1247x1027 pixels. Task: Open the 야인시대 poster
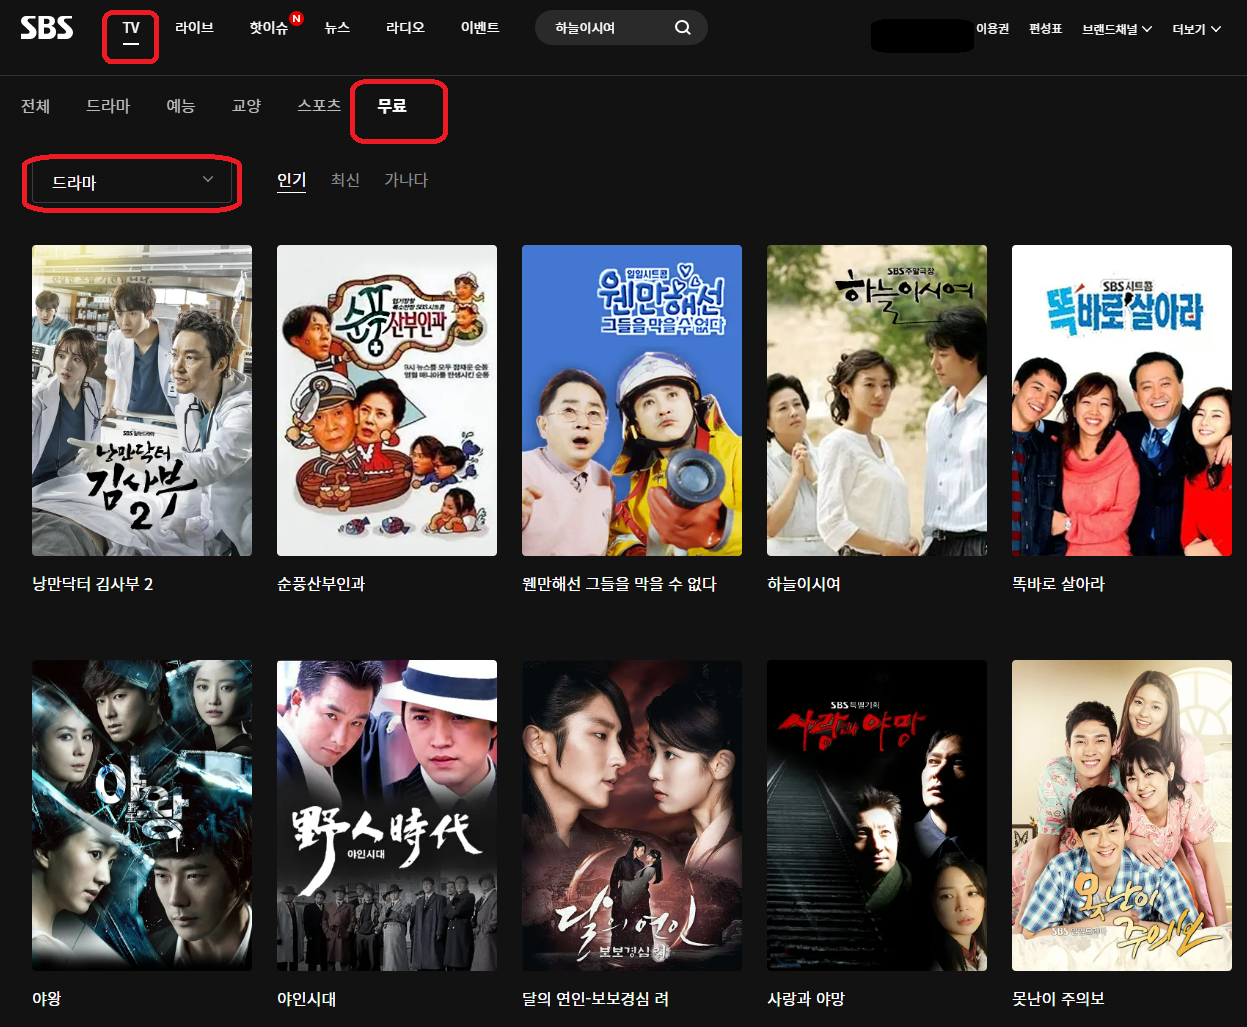387,815
